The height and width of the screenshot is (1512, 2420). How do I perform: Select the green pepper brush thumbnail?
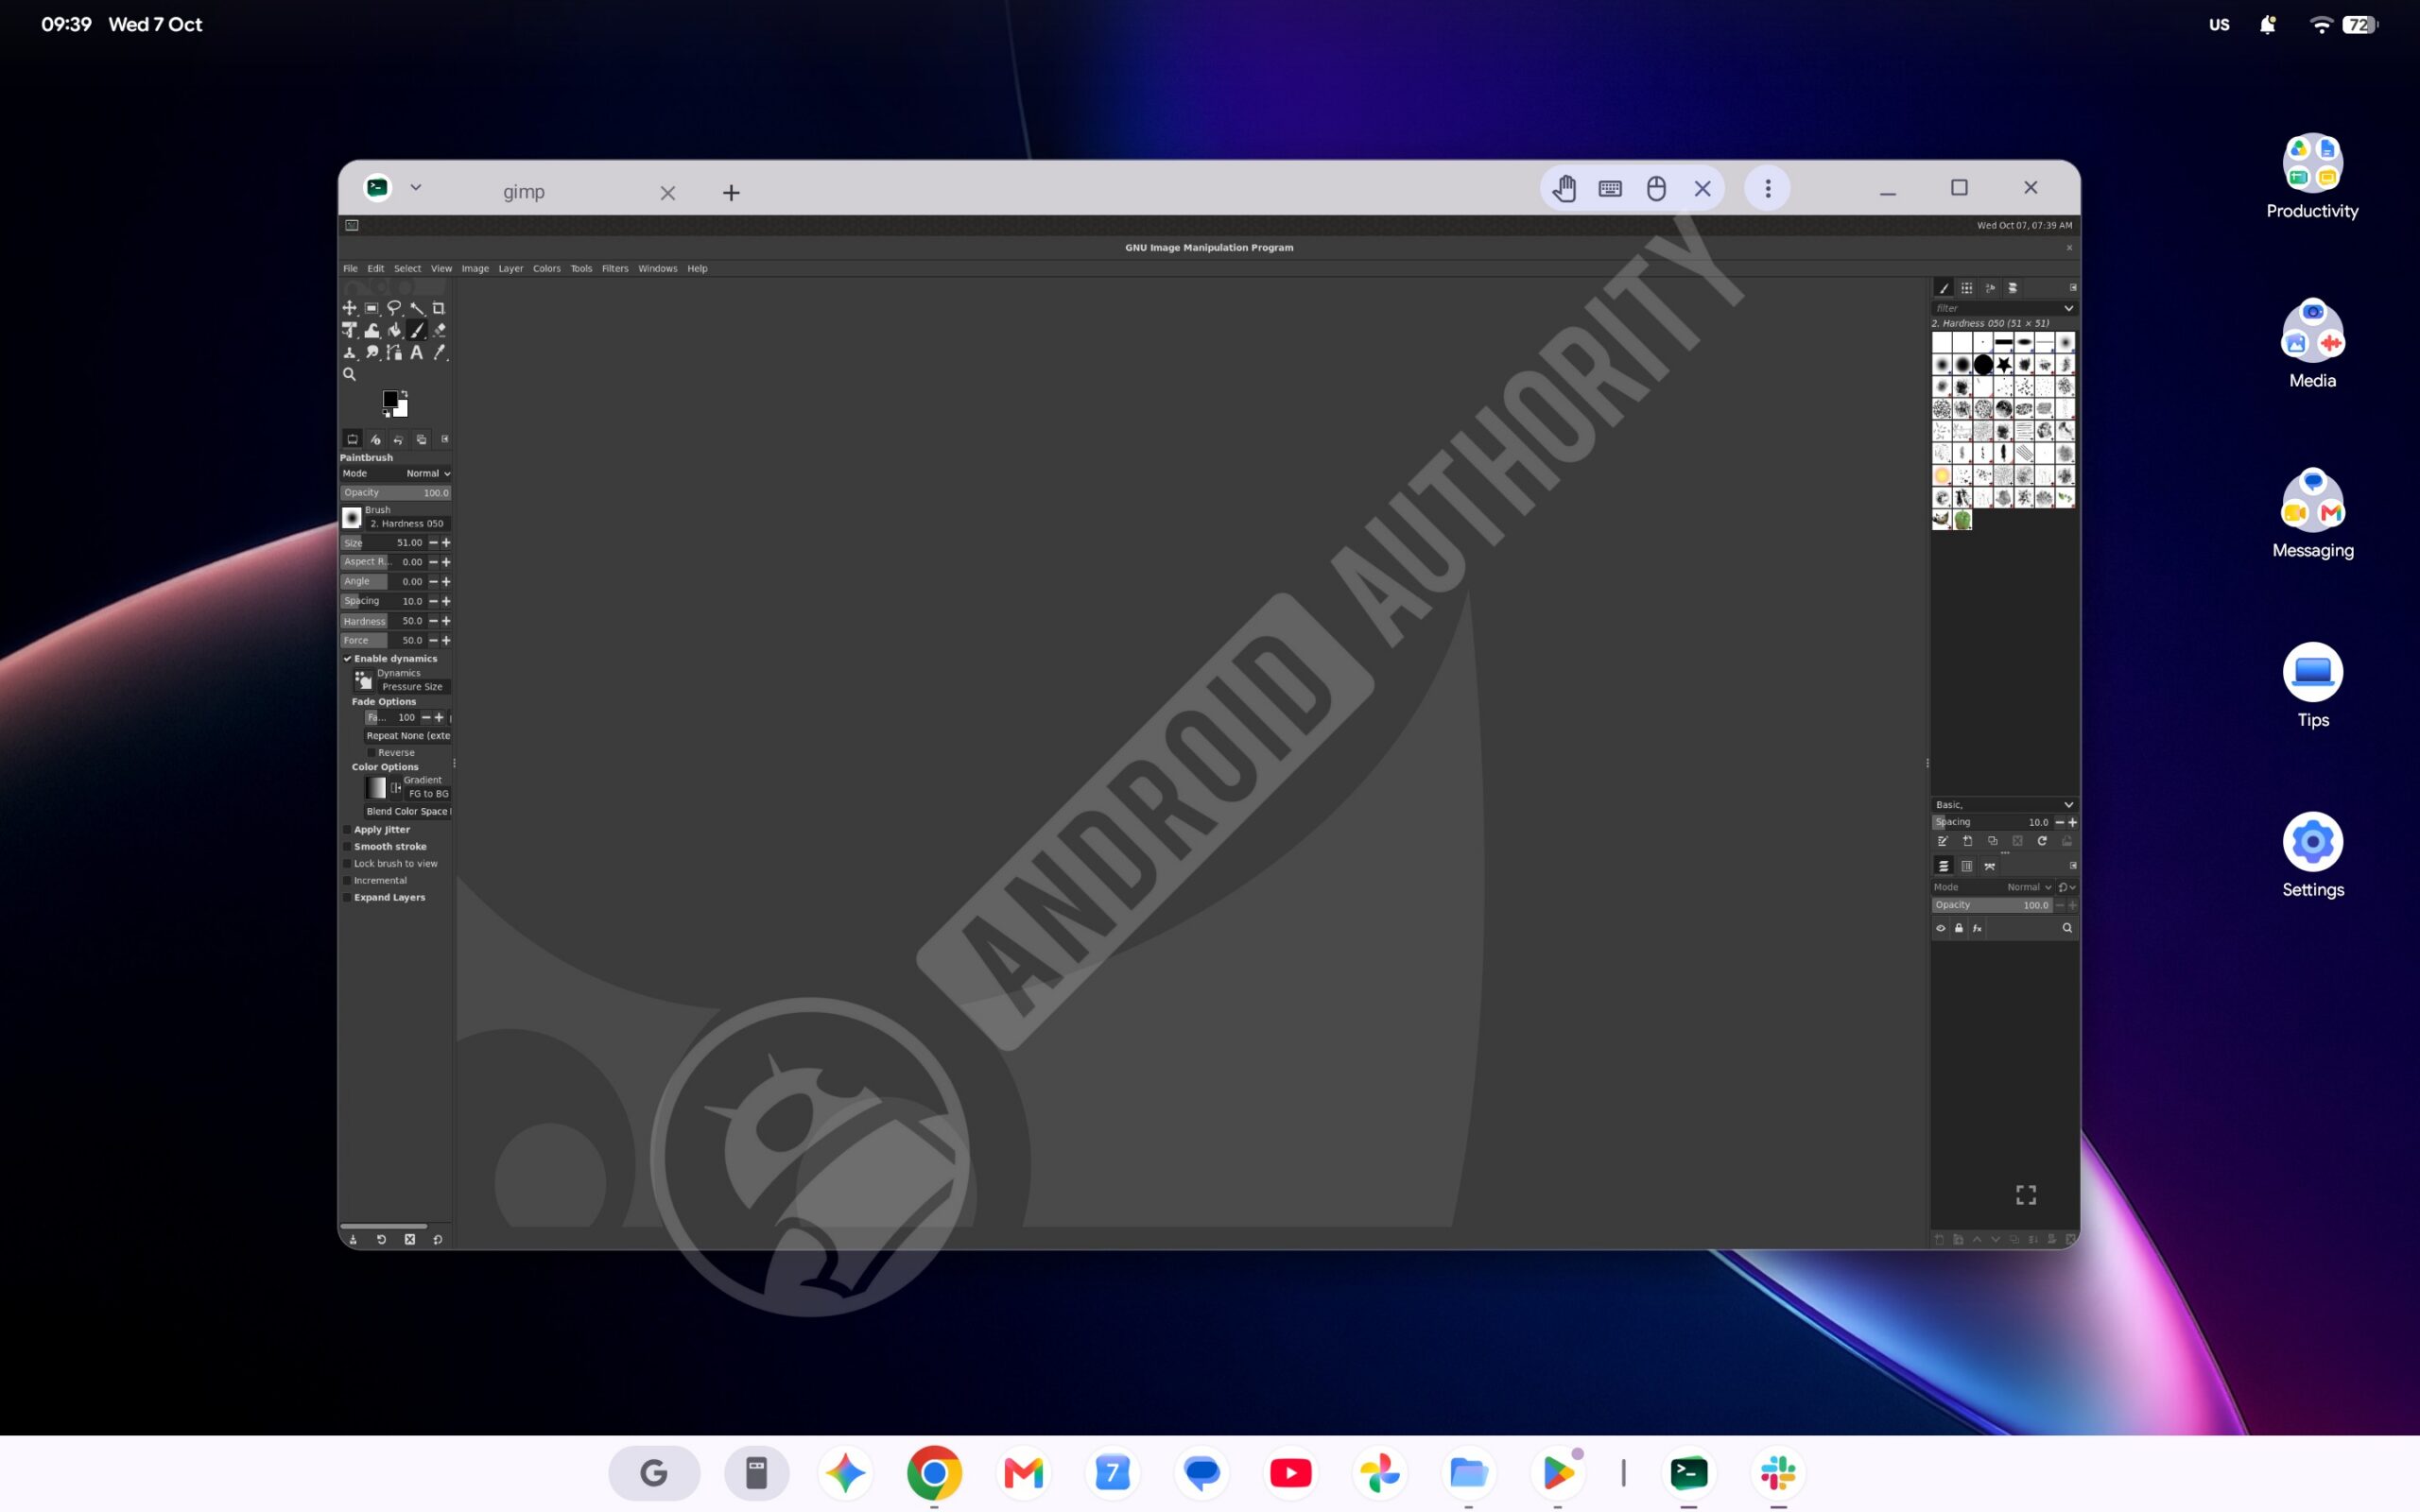1962,520
